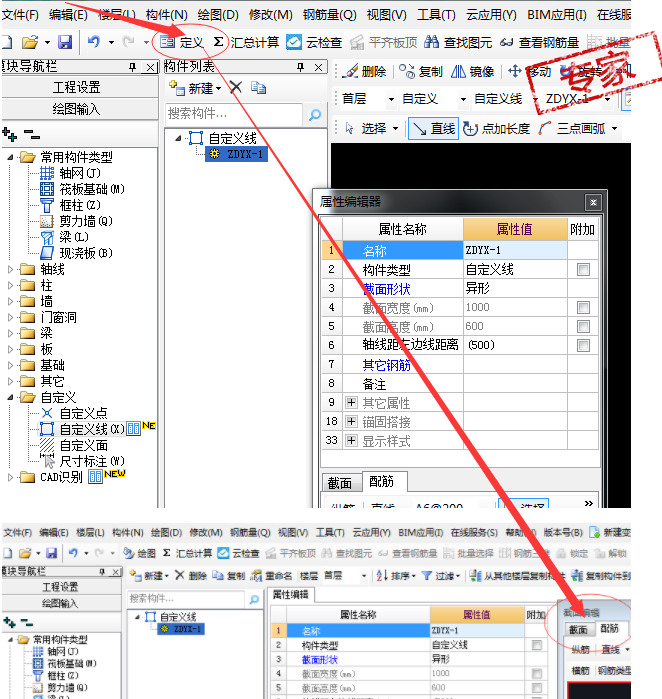Click the 排序 sort button
This screenshot has width=662, height=699.
(x=395, y=576)
